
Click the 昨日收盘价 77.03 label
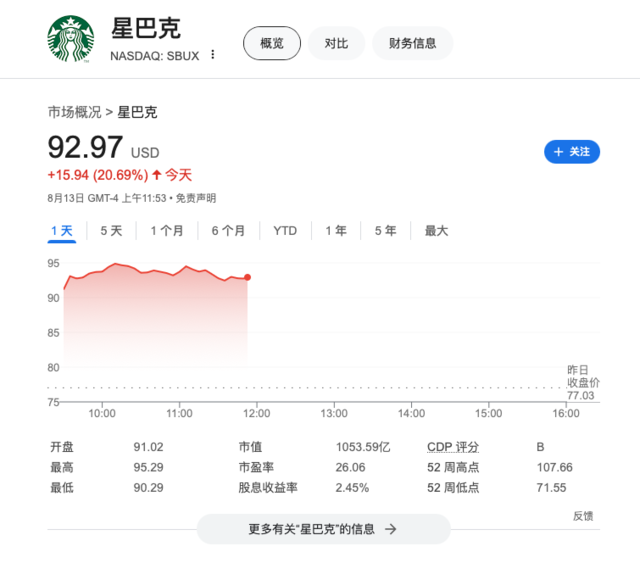(x=583, y=383)
